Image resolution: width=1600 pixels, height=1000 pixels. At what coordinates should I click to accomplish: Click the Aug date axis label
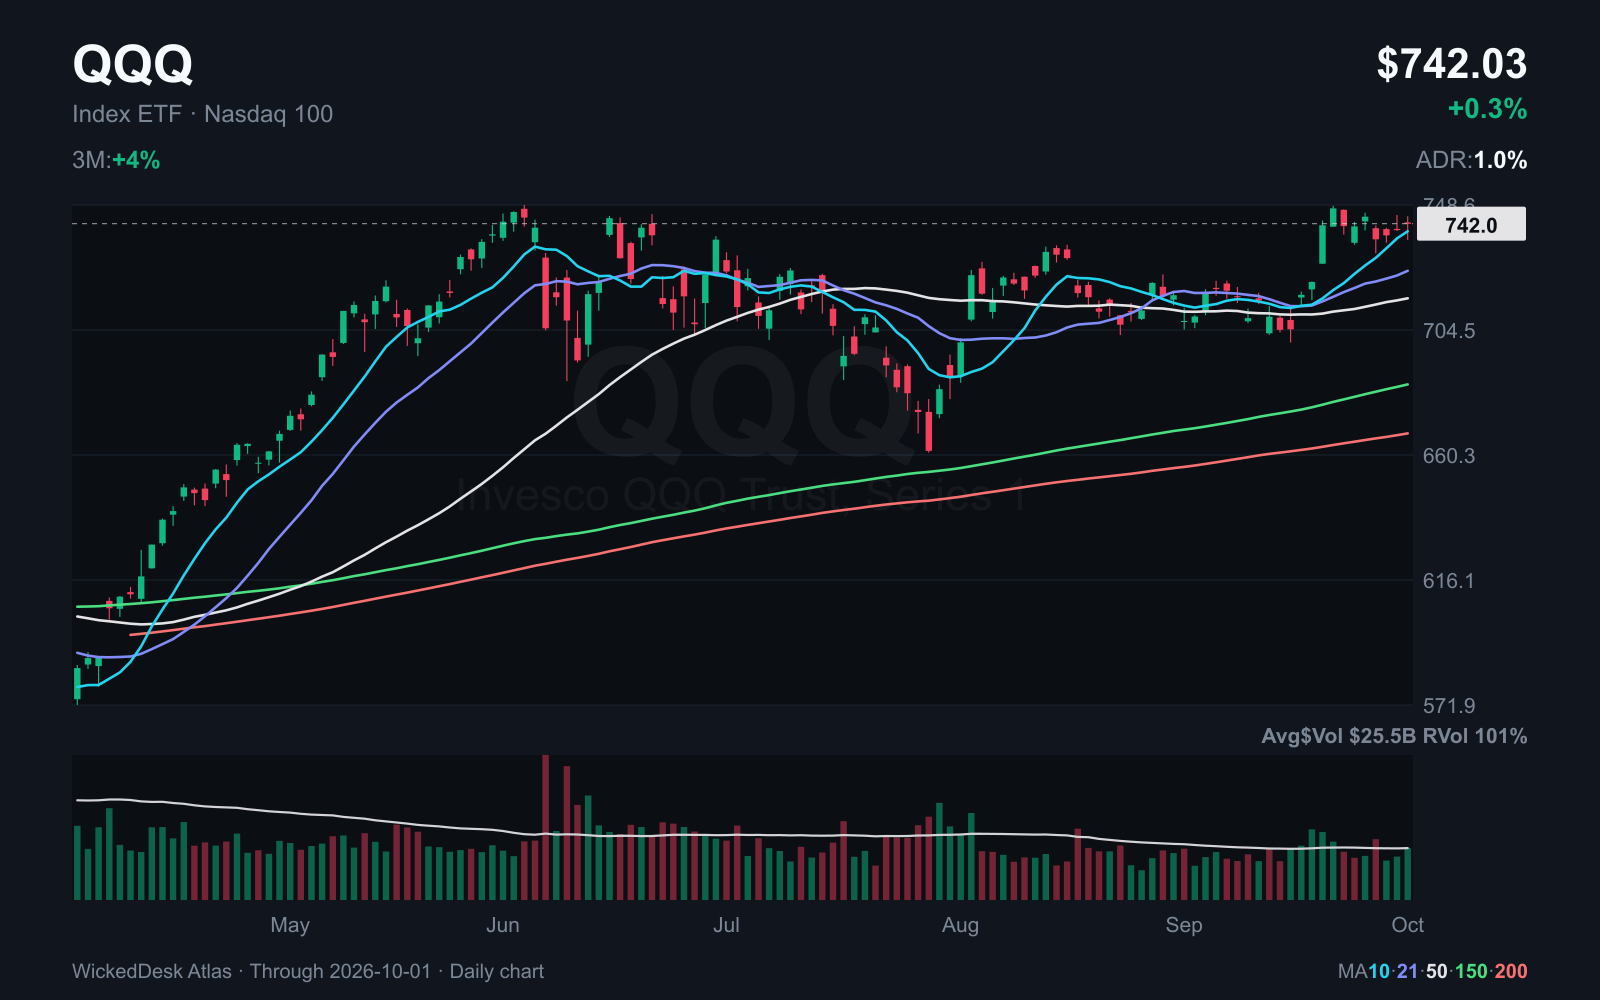[960, 925]
